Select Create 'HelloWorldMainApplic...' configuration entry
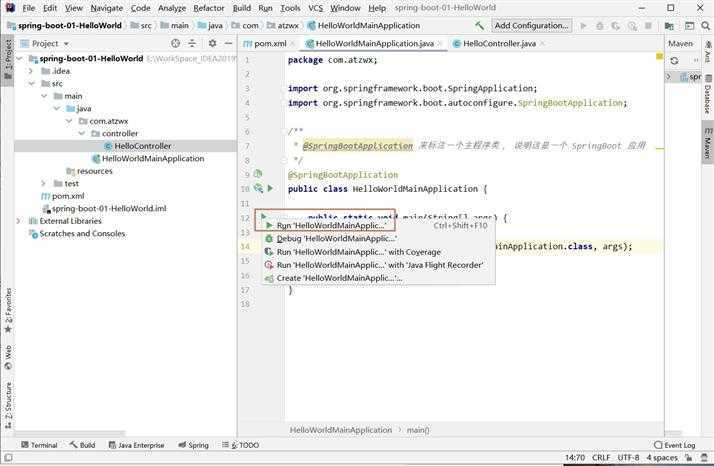Screen dimensions: 714x466 coord(378,278)
